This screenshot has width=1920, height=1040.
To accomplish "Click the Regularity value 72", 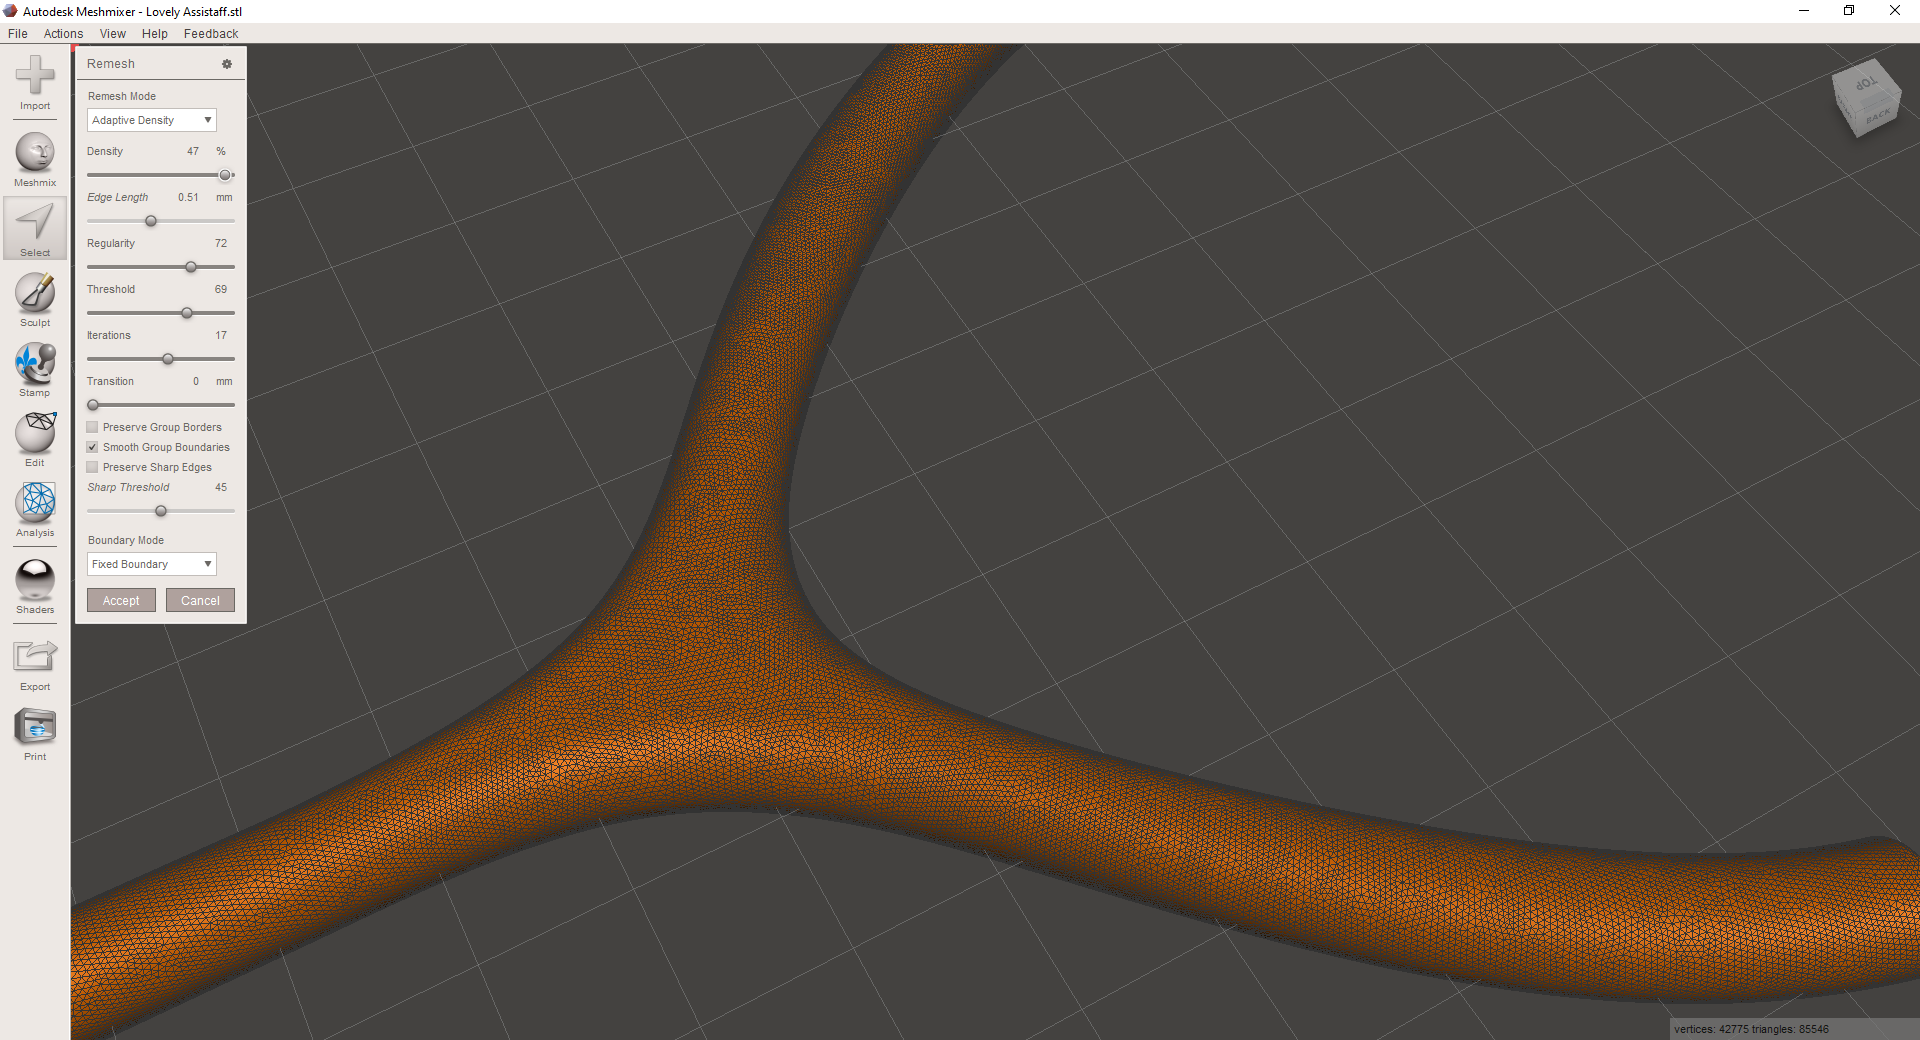I will [x=221, y=243].
